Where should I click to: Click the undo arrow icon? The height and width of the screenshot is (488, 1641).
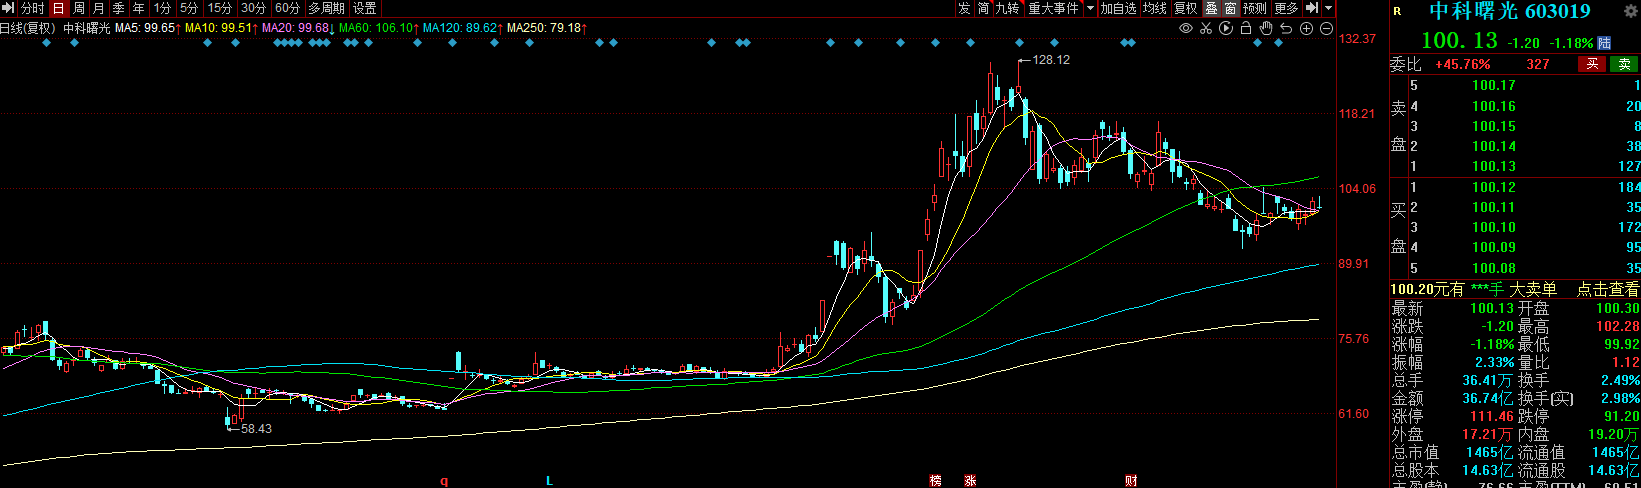point(1286,28)
